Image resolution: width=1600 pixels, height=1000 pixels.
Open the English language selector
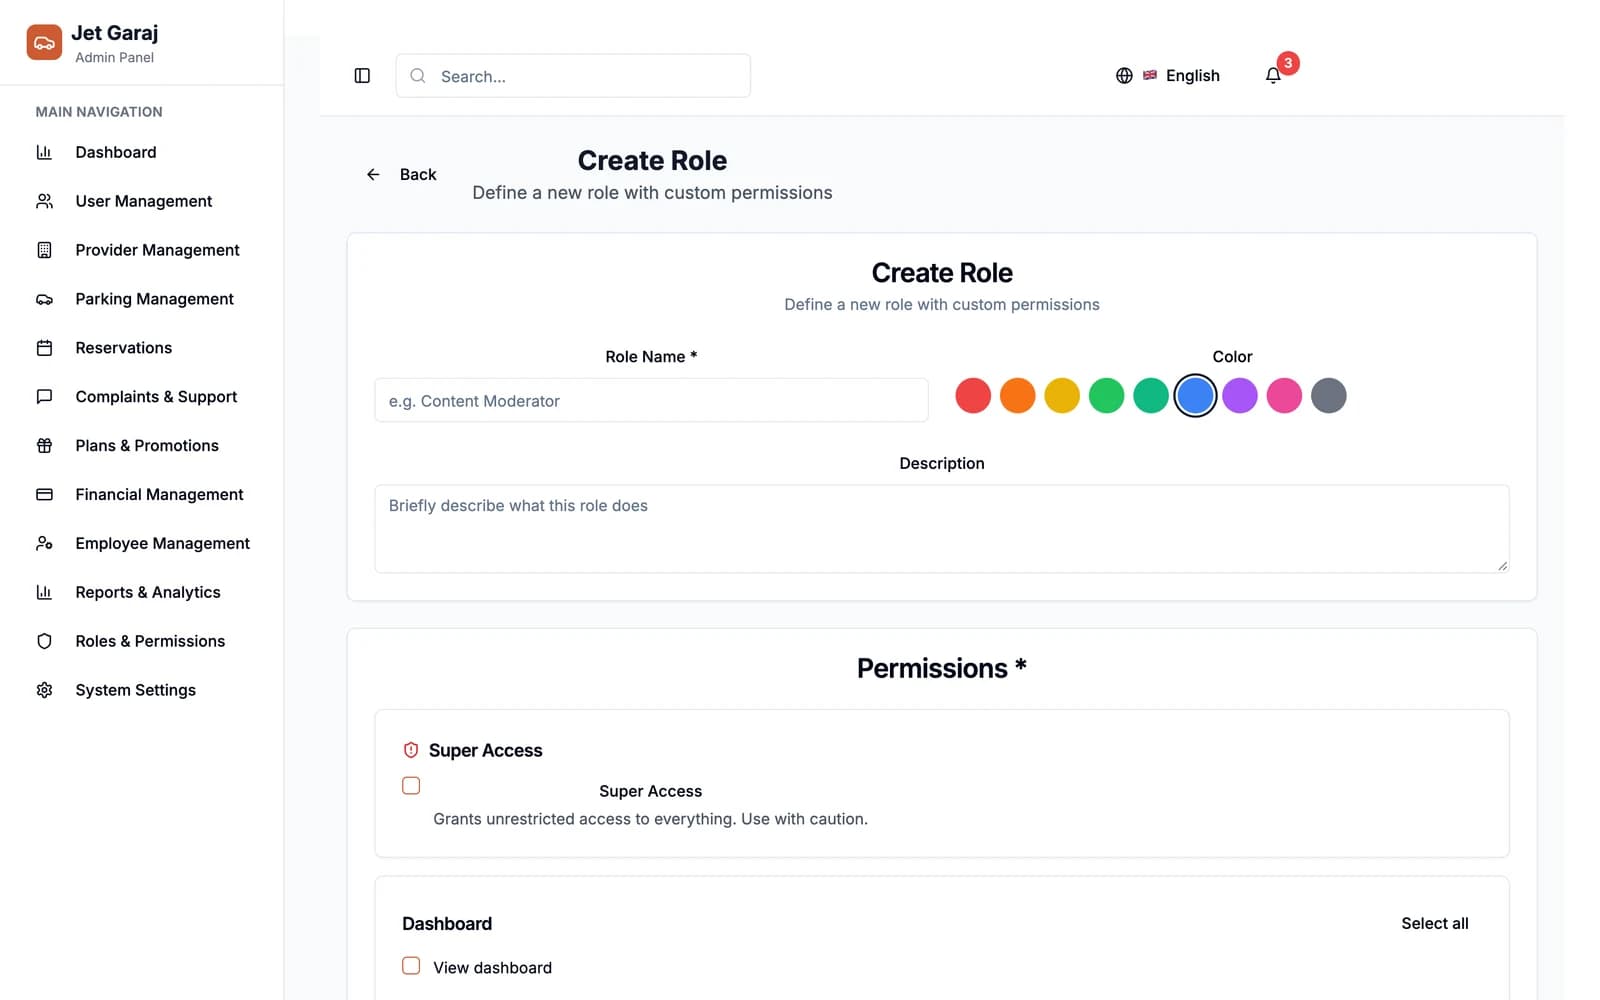coord(1168,76)
